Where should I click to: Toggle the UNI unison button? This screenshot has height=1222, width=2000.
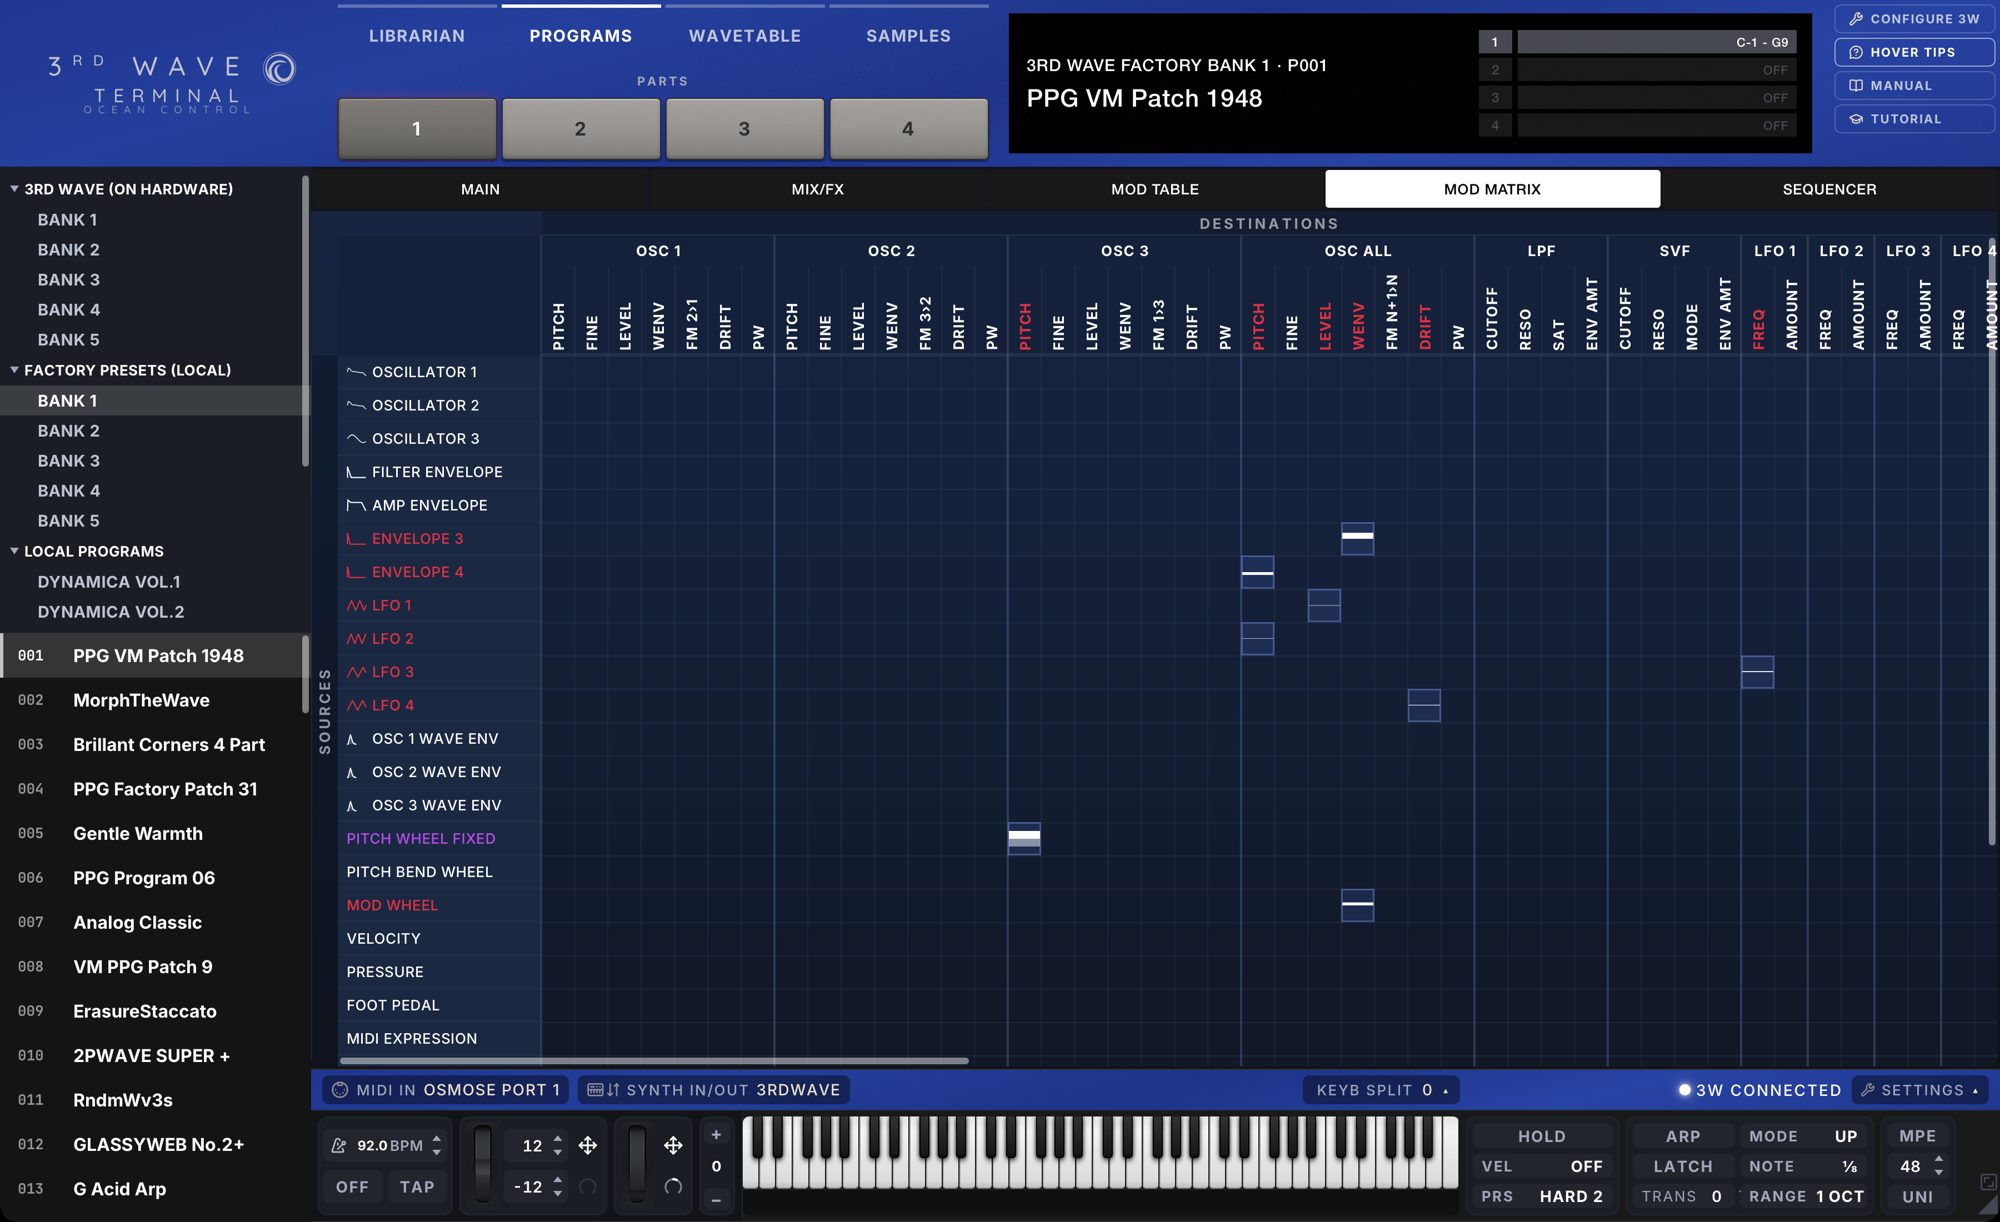pos(1917,1196)
